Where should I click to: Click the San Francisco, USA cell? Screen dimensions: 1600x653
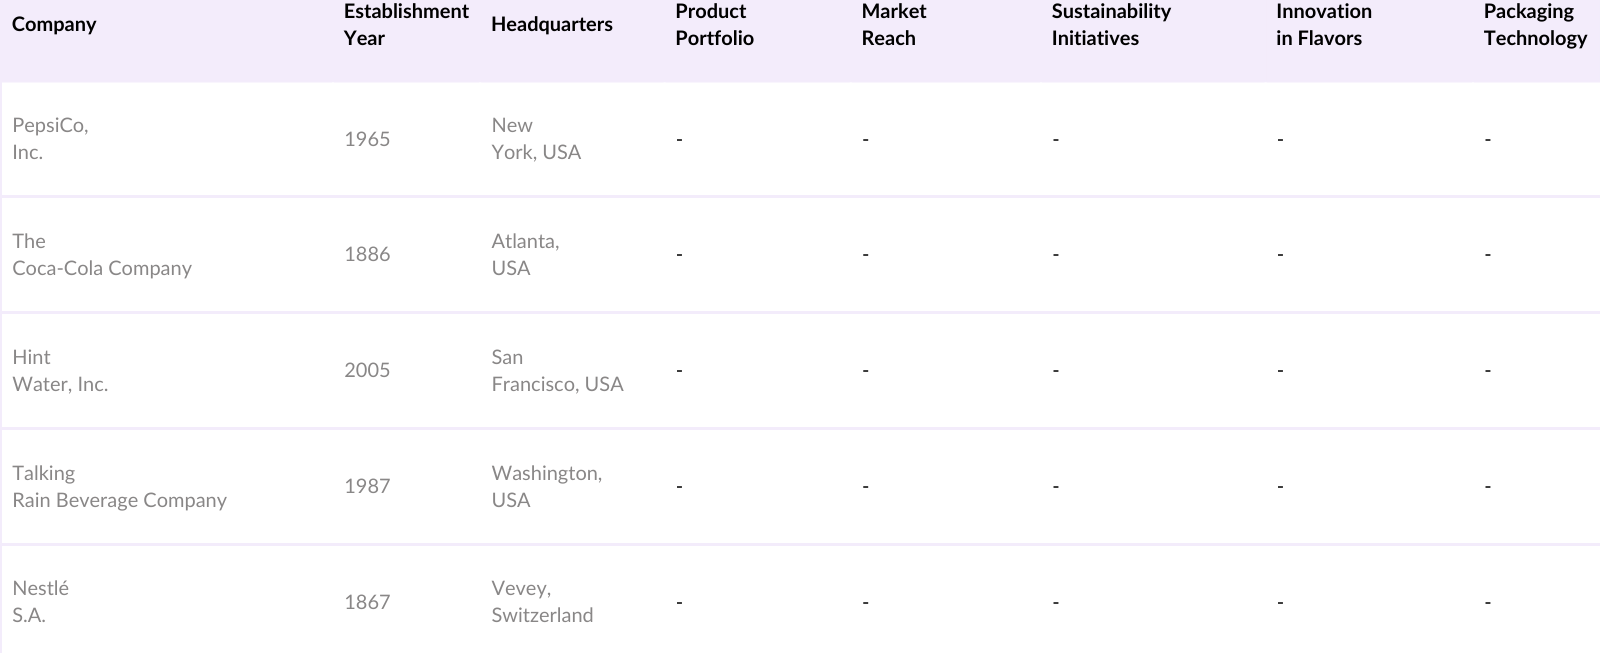click(x=556, y=371)
